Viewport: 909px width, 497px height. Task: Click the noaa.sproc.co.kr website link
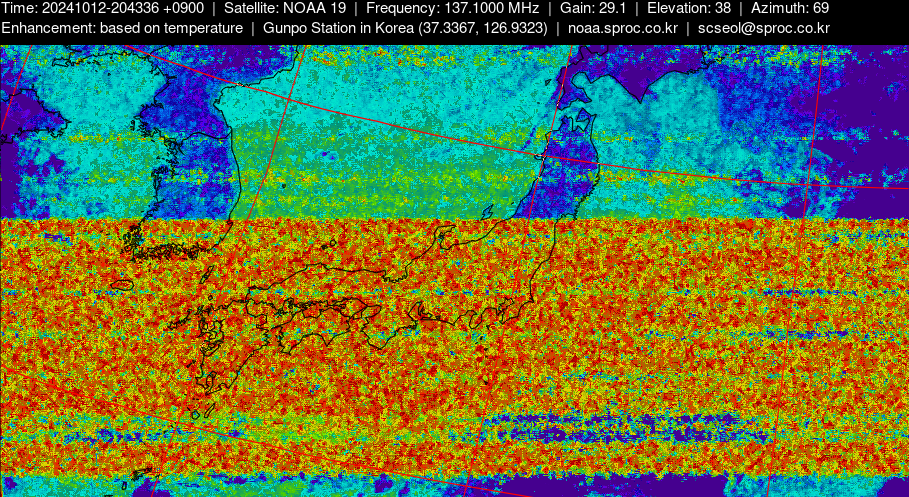[622, 28]
